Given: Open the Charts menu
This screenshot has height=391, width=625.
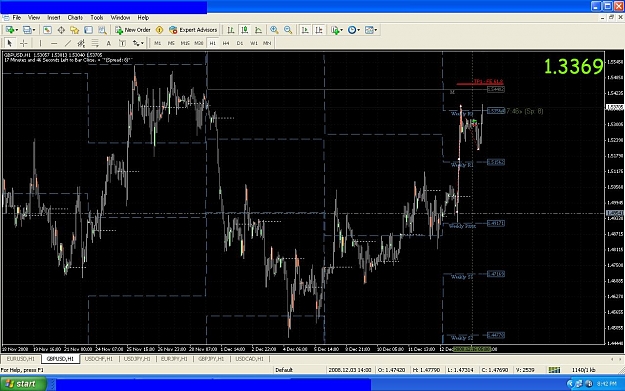Looking at the screenshot, I should pyautogui.click(x=75, y=18).
